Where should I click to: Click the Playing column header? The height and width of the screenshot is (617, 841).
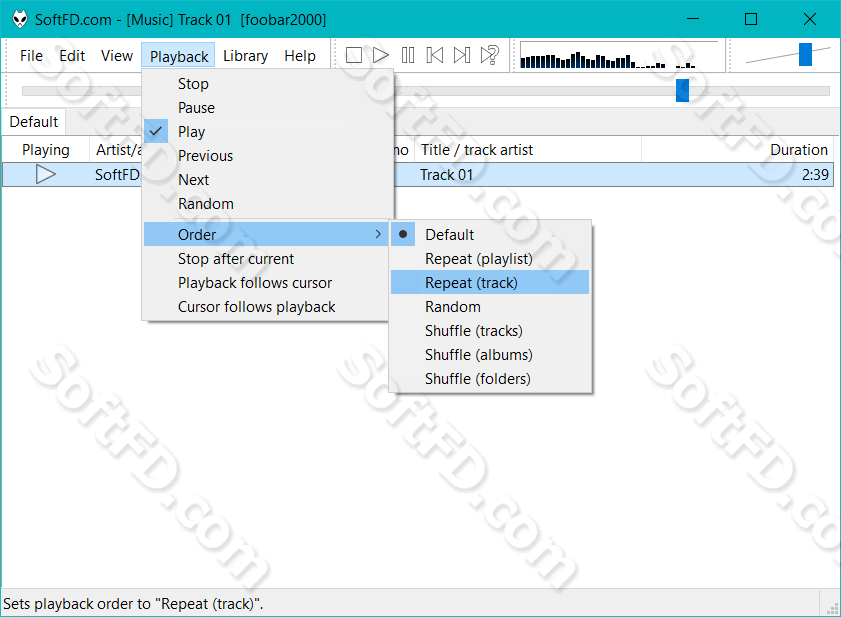(46, 150)
